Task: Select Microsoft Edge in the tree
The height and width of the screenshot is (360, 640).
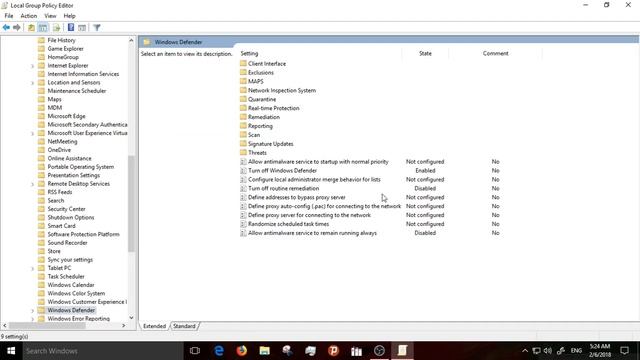Action: (x=67, y=116)
